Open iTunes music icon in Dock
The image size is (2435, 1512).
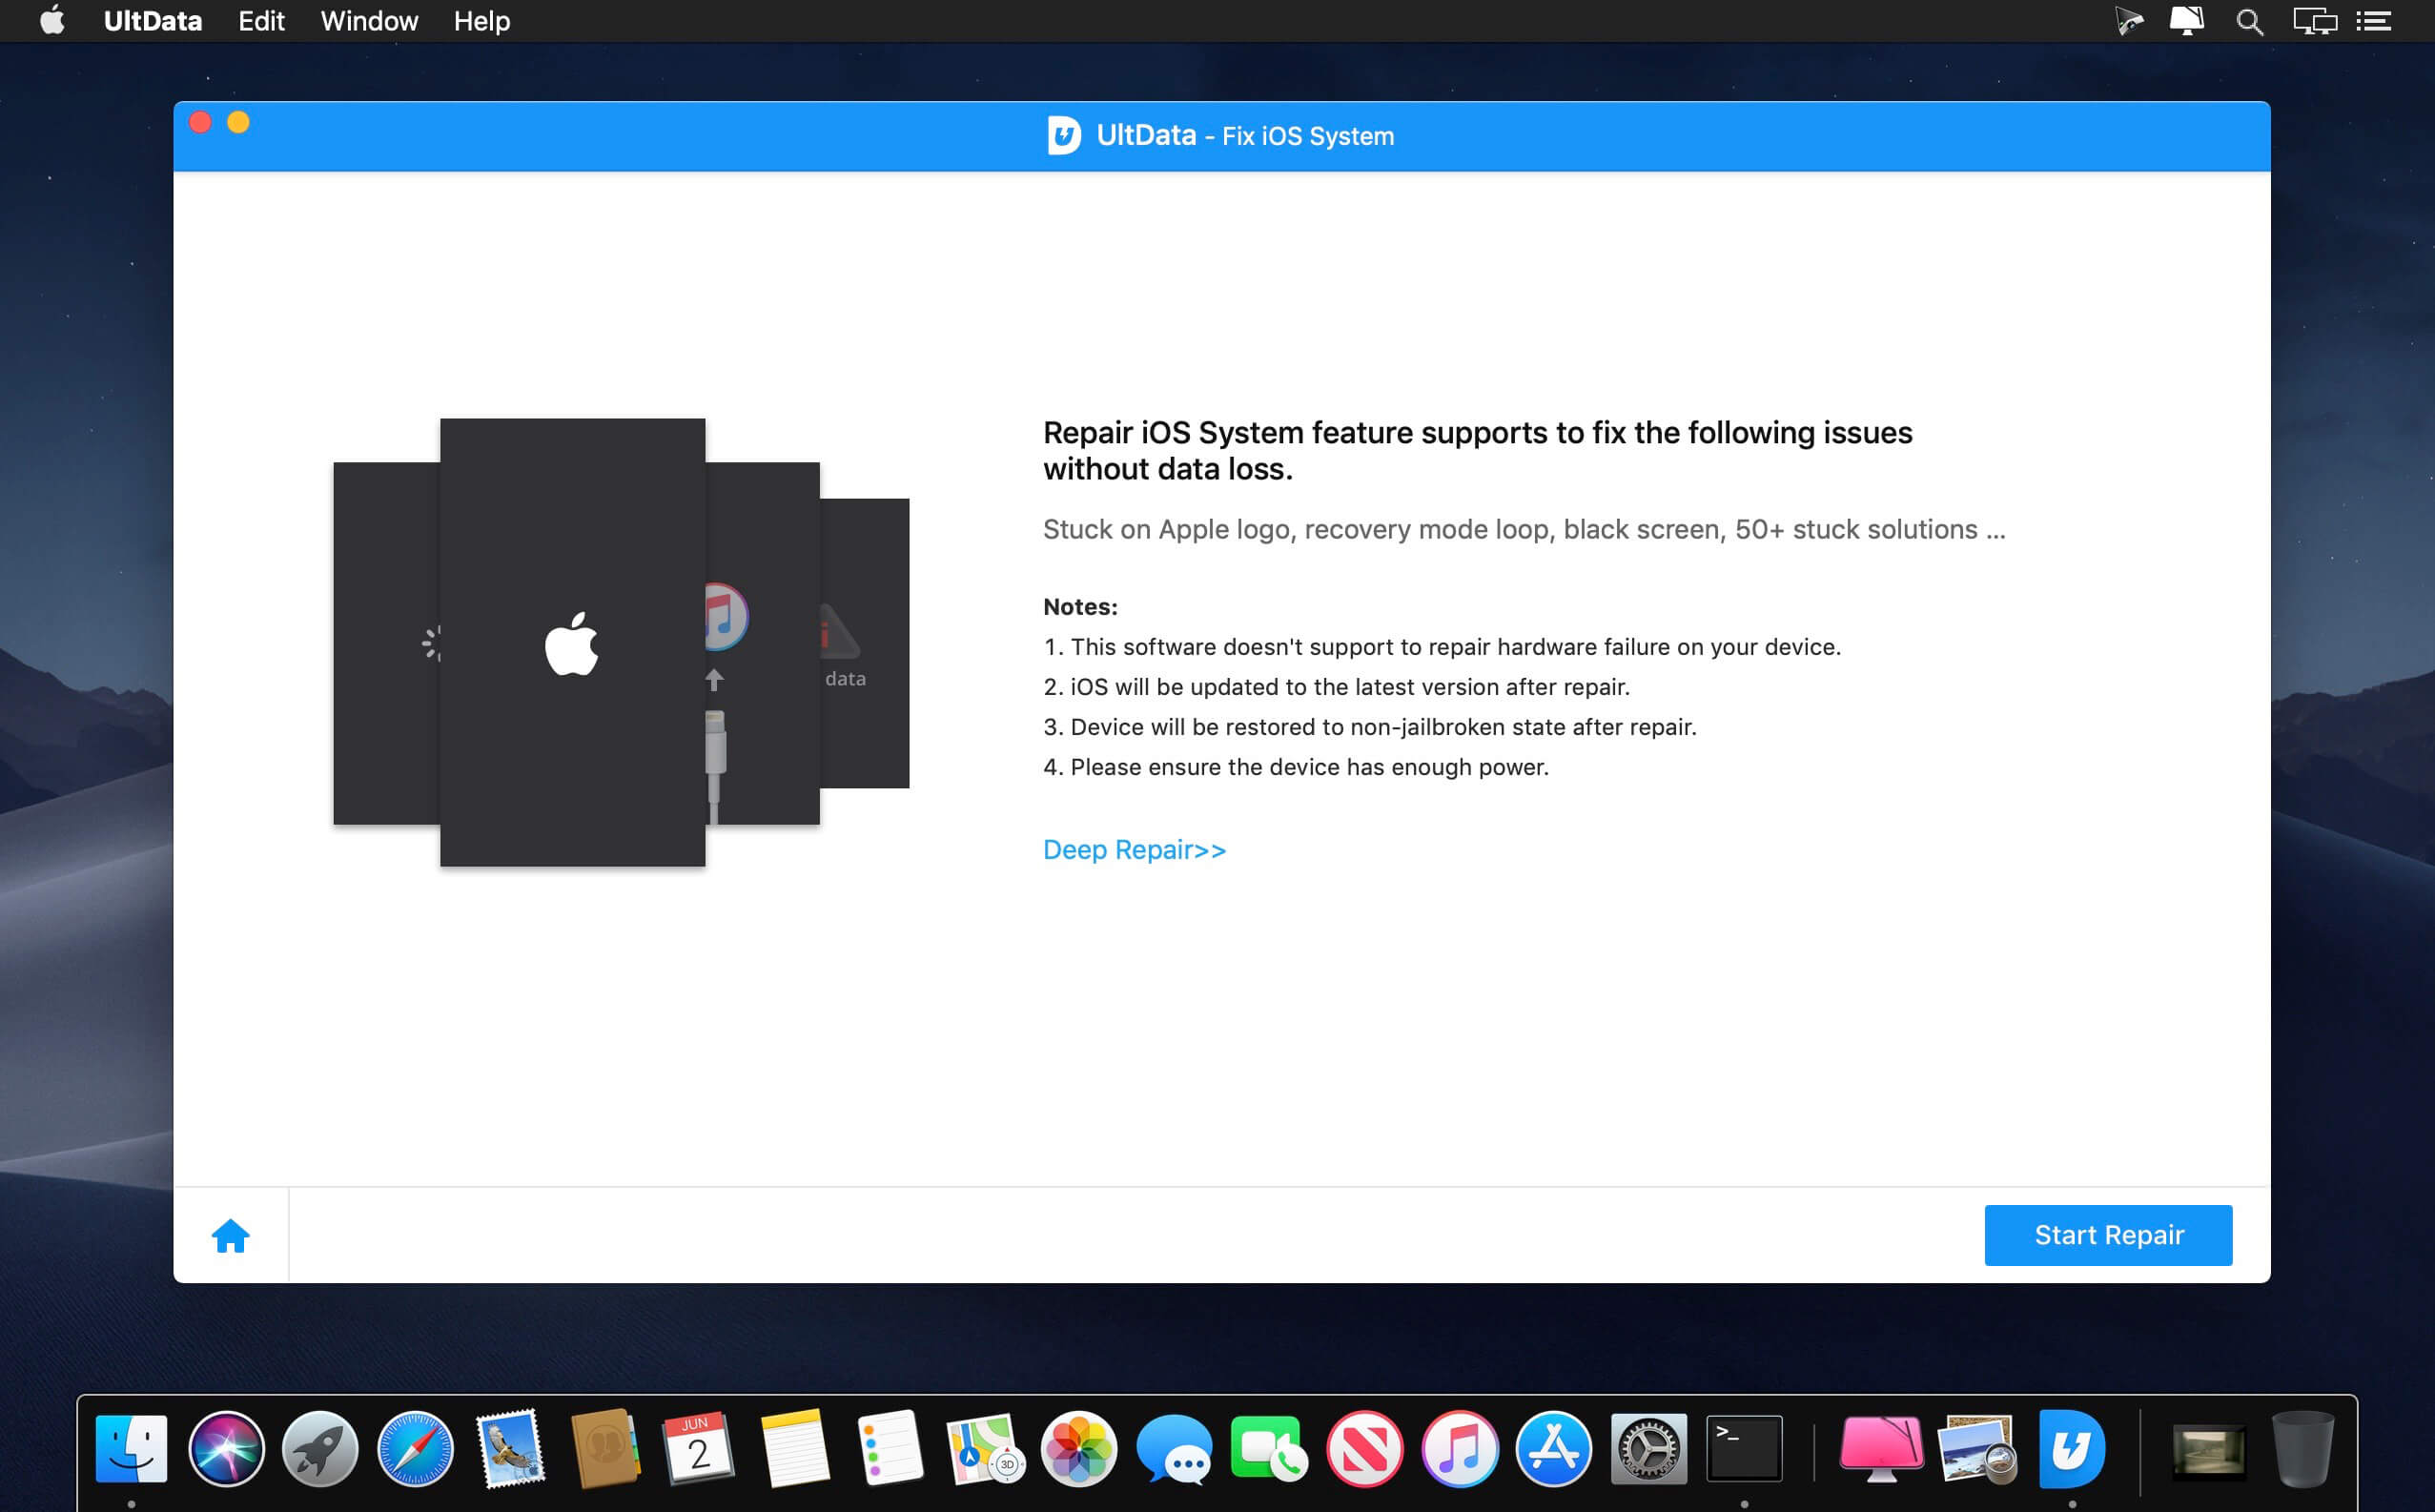tap(1459, 1448)
